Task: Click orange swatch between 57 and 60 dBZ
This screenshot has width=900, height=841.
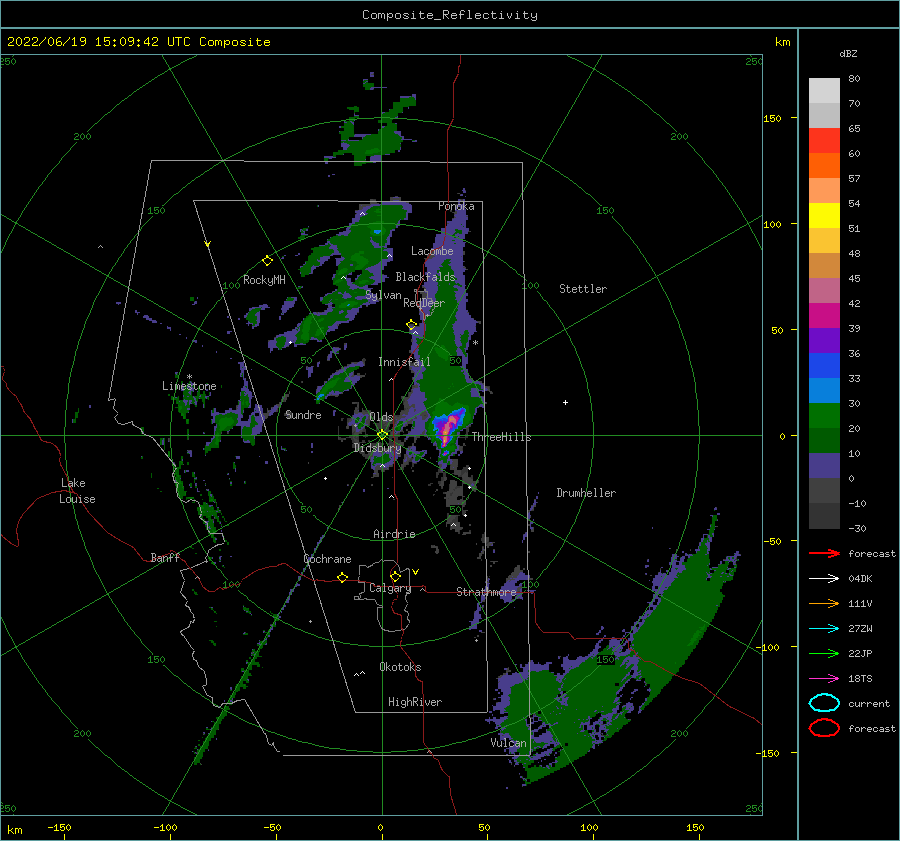Action: [824, 166]
